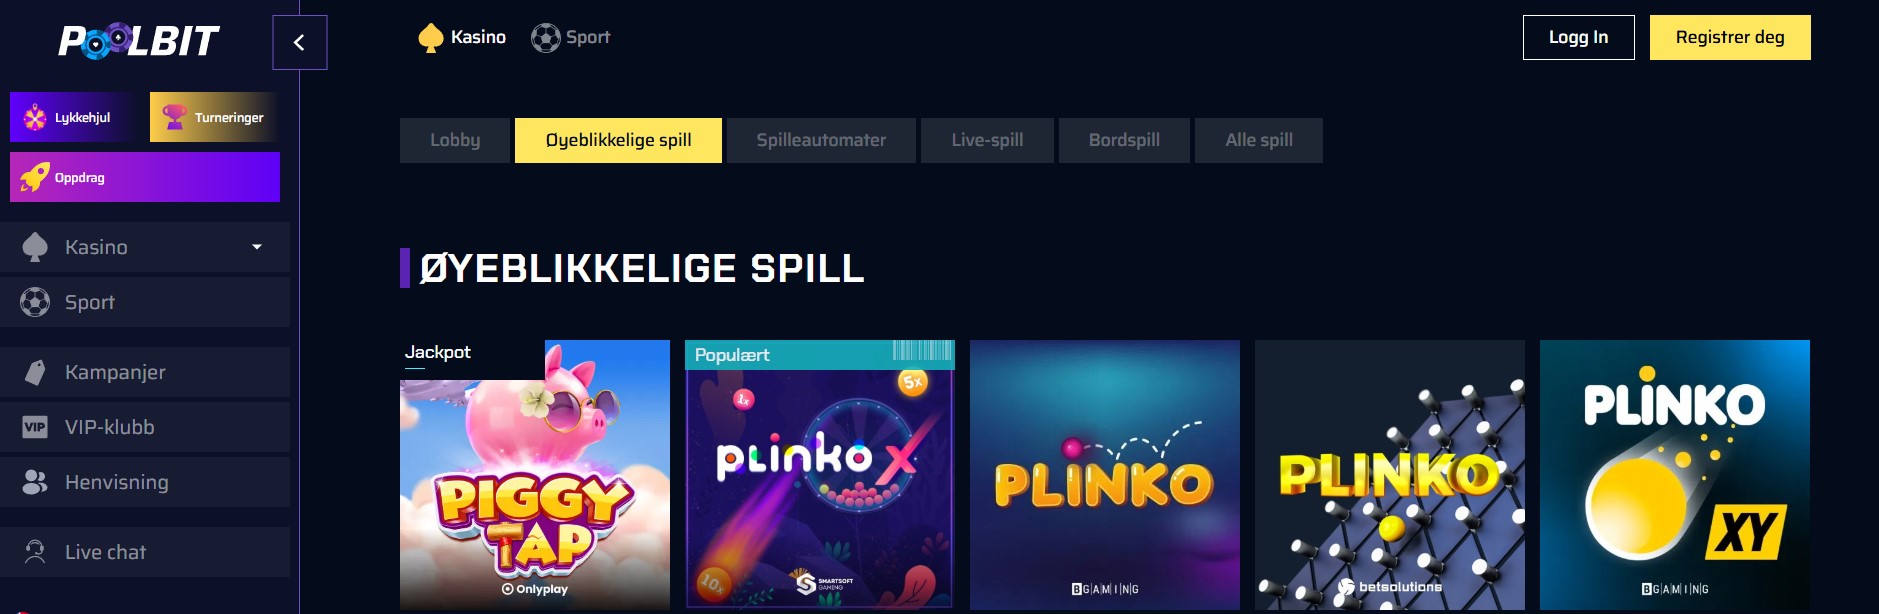Collapse the sidebar with the chevron button
This screenshot has height=614, width=1879.
point(299,42)
